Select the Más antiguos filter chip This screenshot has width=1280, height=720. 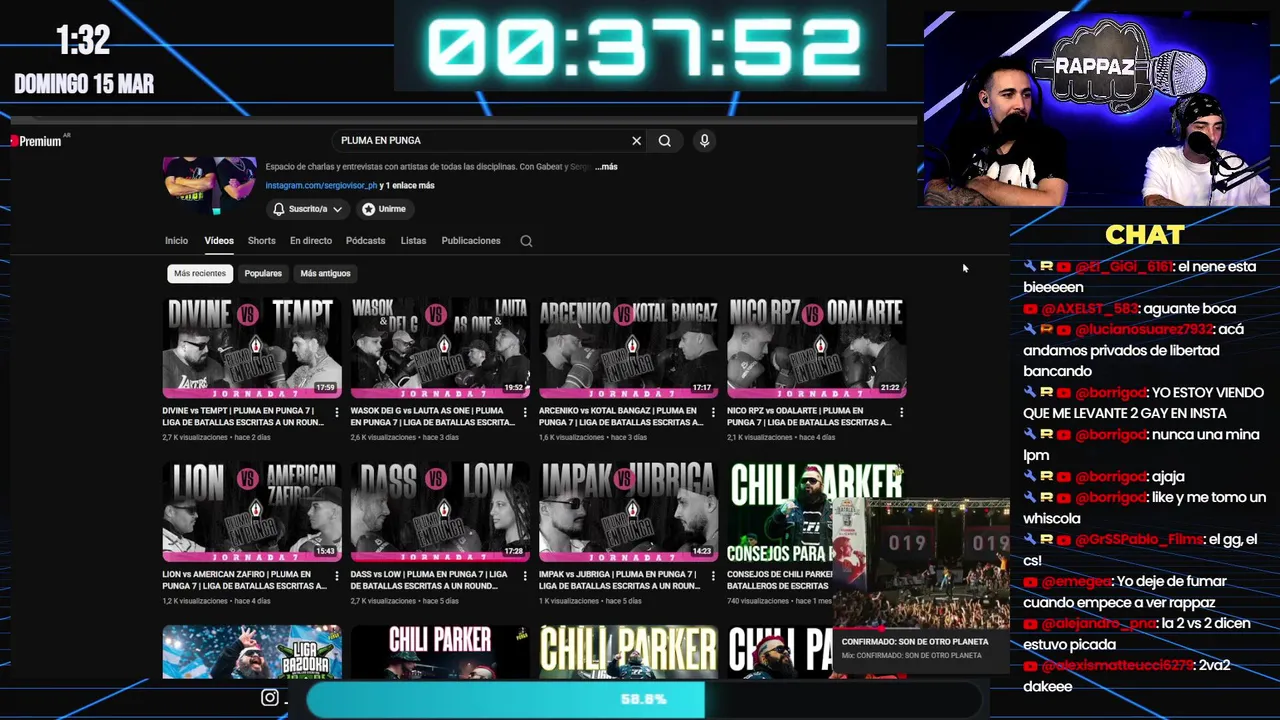[x=325, y=273]
